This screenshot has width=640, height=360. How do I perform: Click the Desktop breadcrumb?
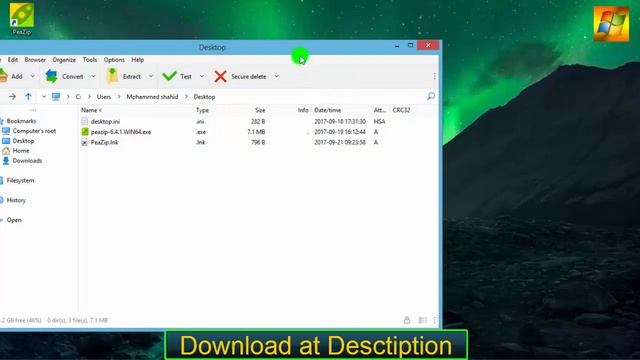click(204, 97)
